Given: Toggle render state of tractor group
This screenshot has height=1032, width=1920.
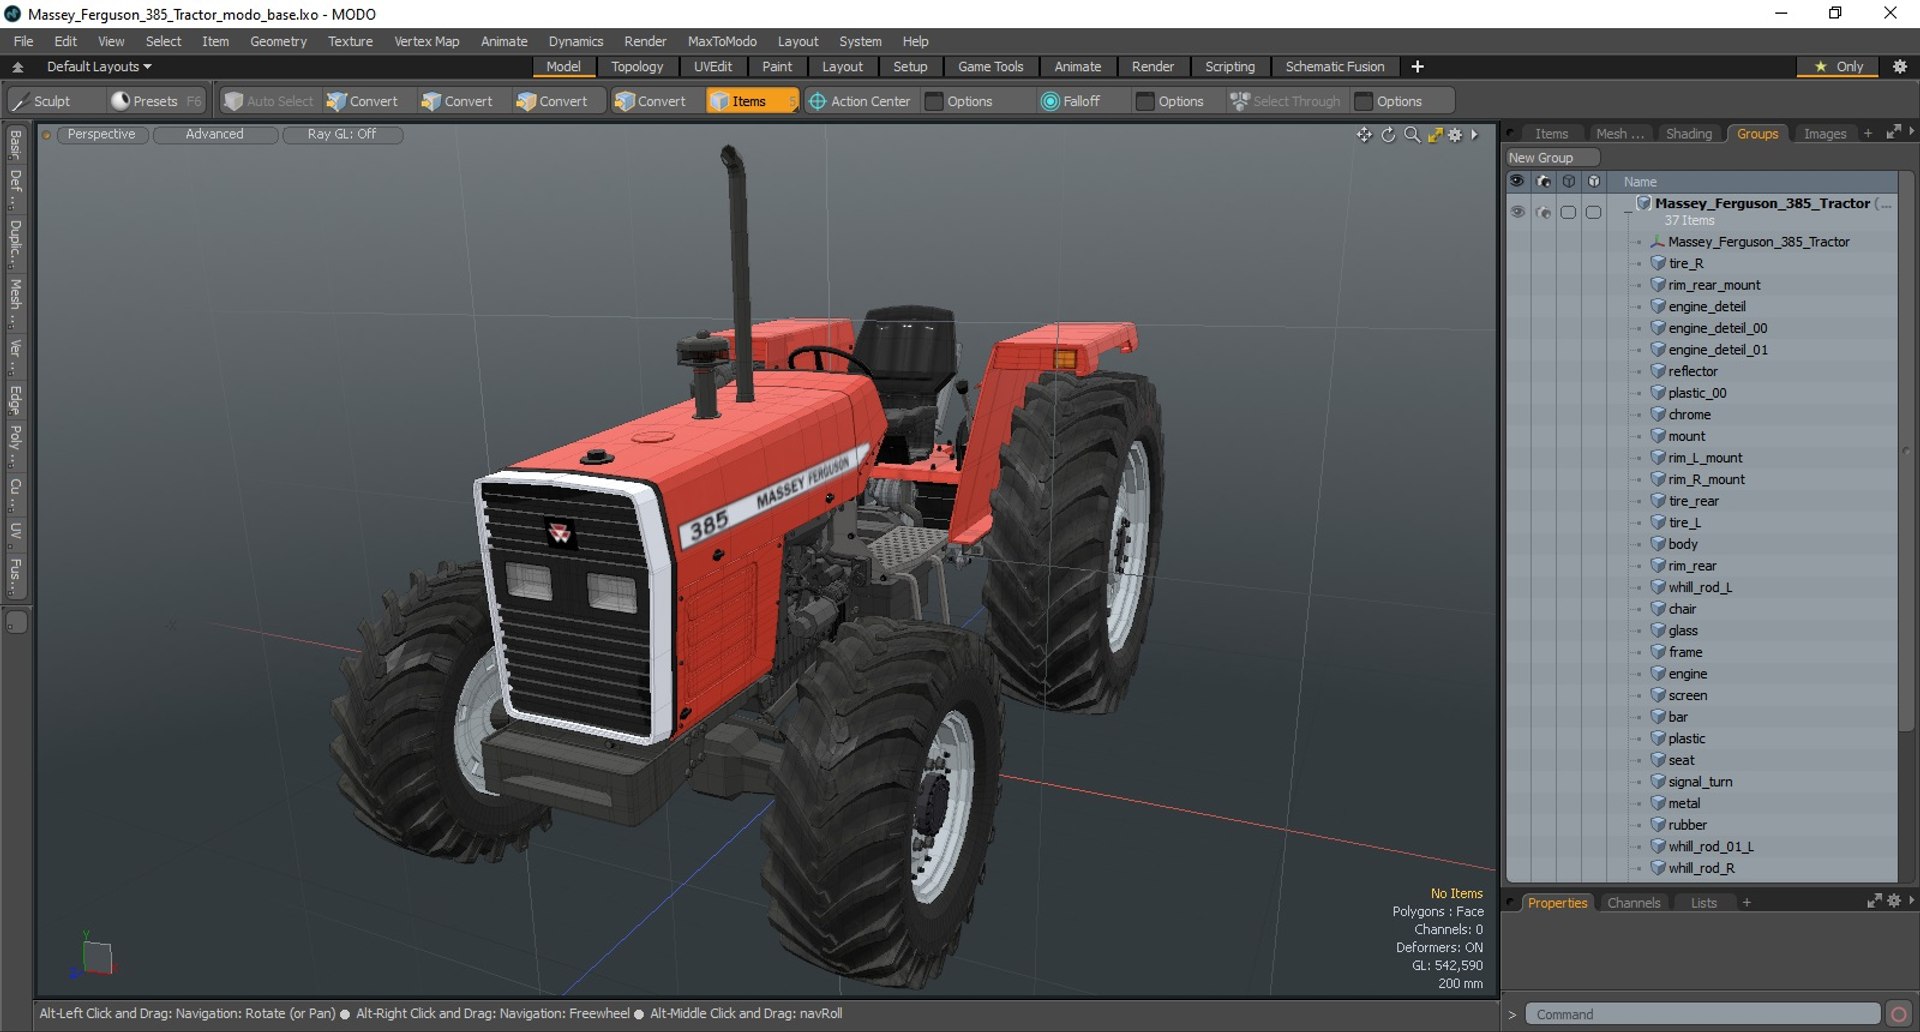Looking at the screenshot, I should 1543,212.
